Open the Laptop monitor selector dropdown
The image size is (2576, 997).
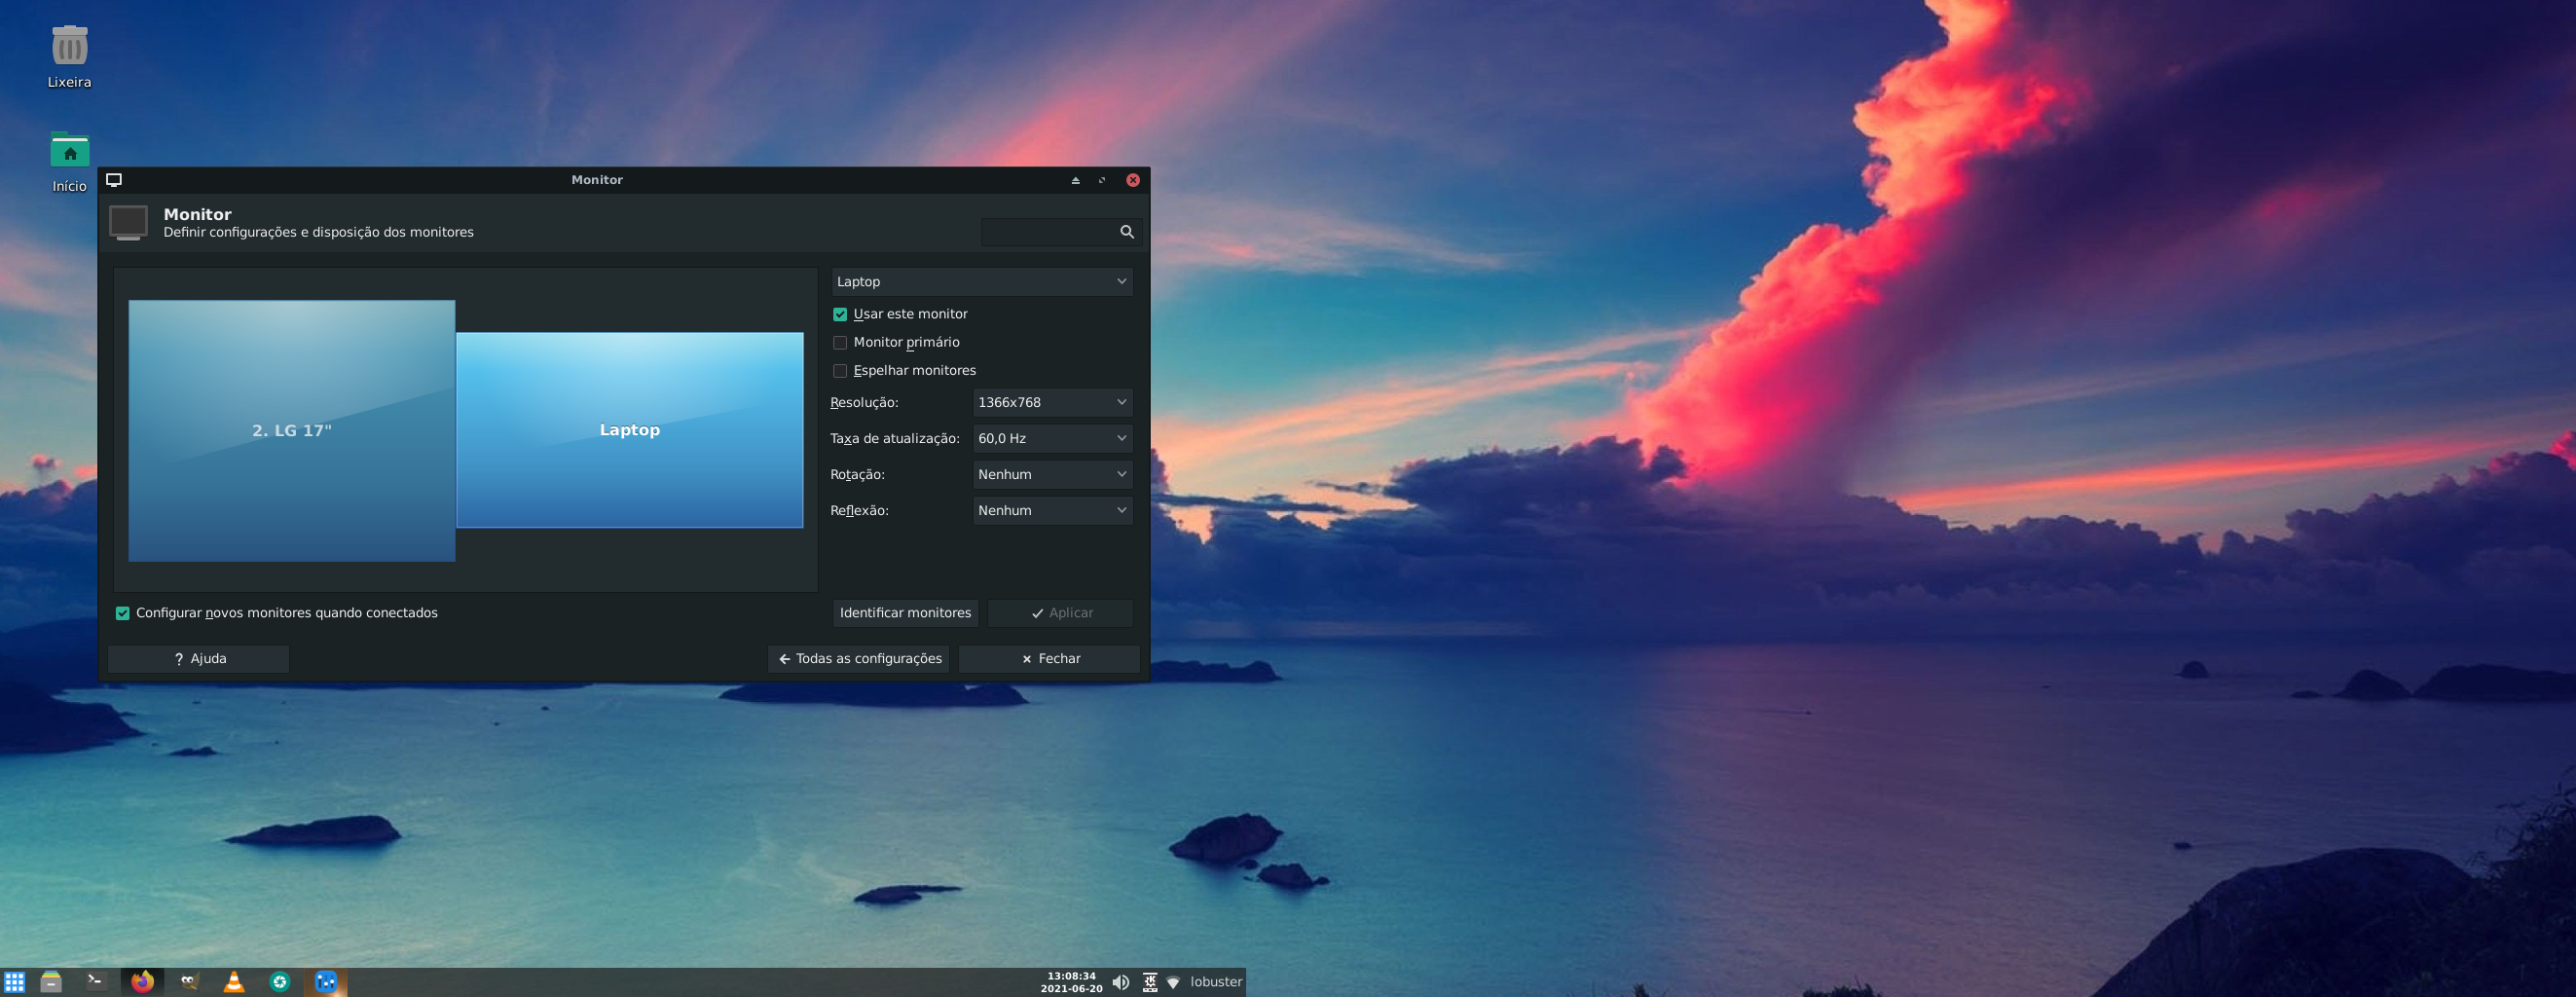click(981, 281)
